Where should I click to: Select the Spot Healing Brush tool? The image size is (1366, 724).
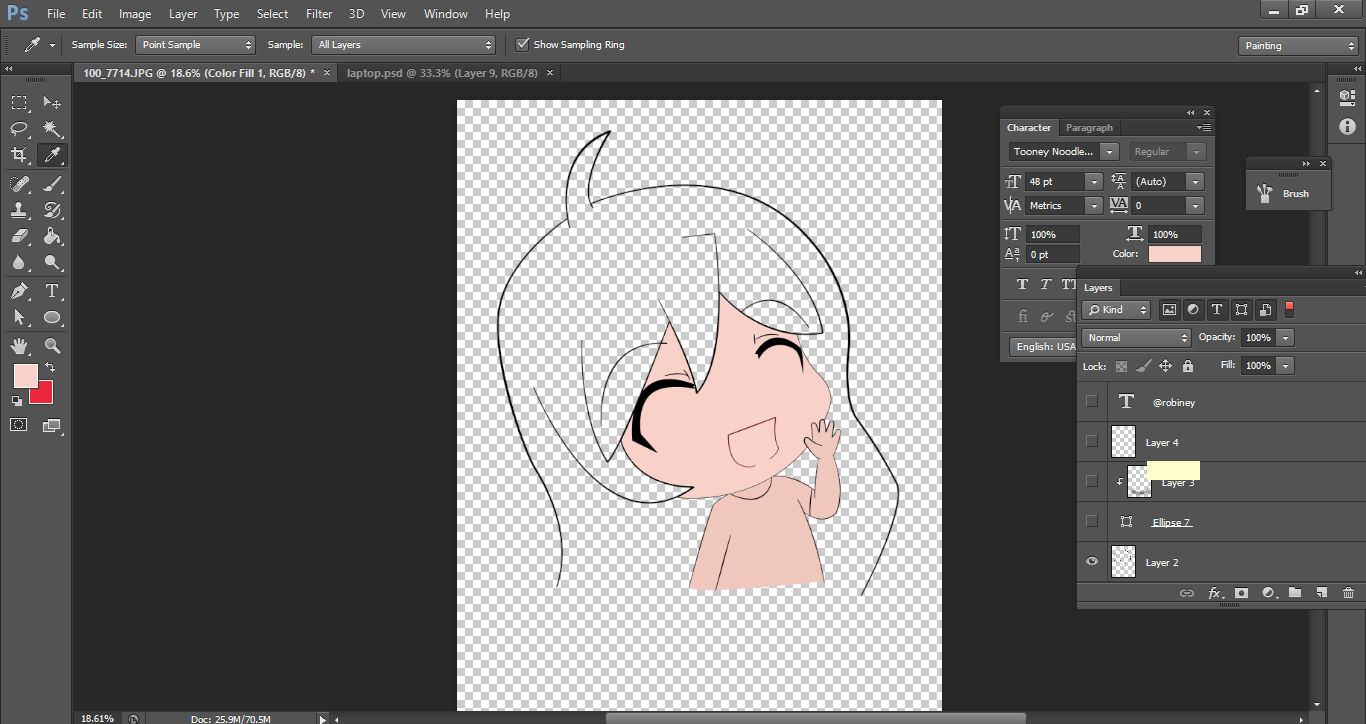point(19,184)
